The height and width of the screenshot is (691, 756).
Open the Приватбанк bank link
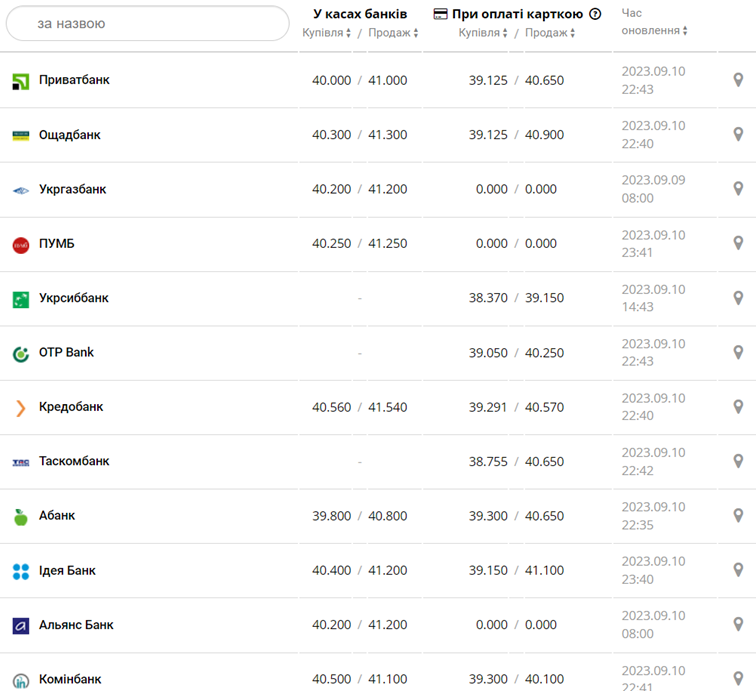(x=74, y=80)
